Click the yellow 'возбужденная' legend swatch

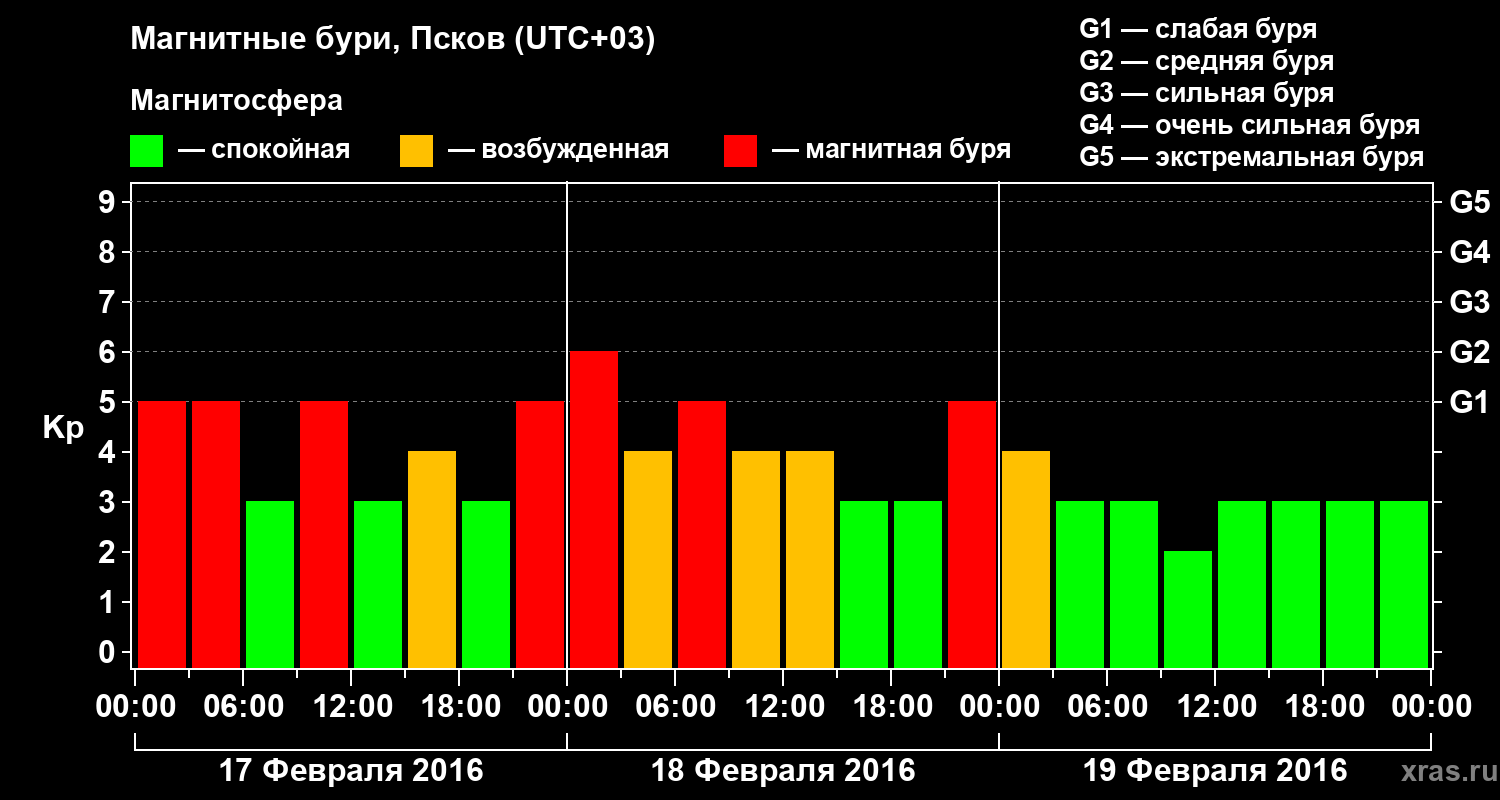416,151
